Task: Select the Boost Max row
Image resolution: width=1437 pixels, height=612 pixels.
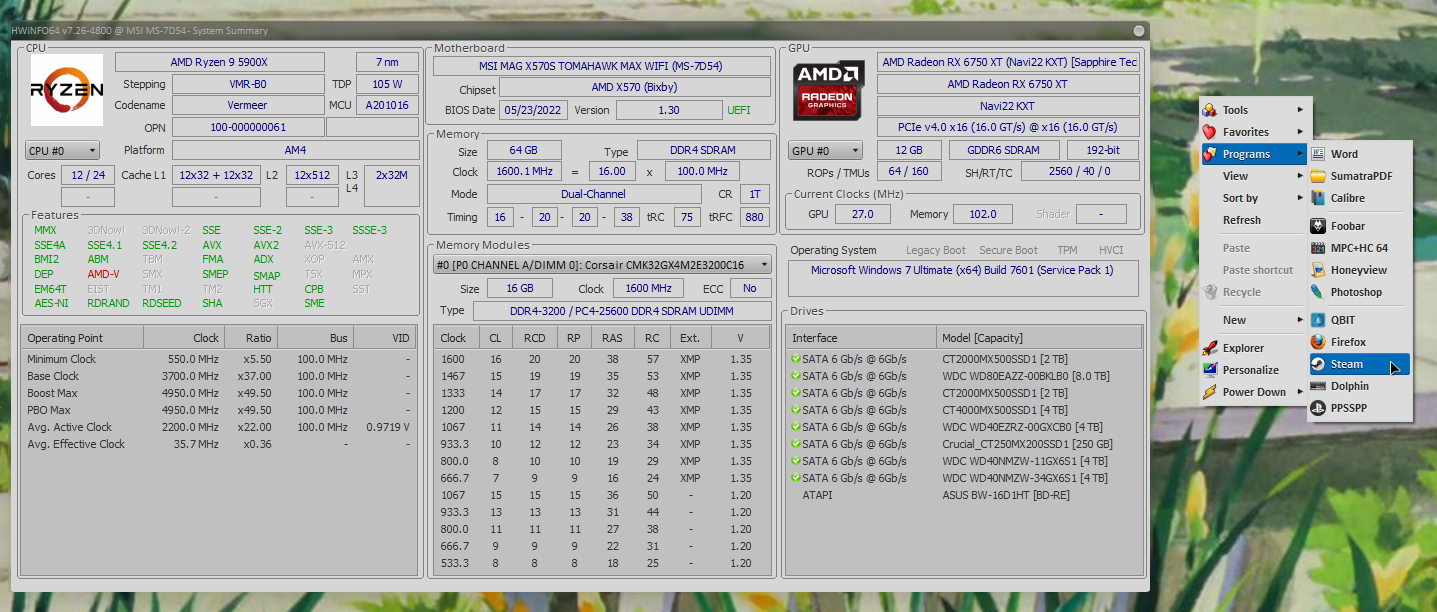Action: pyautogui.click(x=219, y=393)
